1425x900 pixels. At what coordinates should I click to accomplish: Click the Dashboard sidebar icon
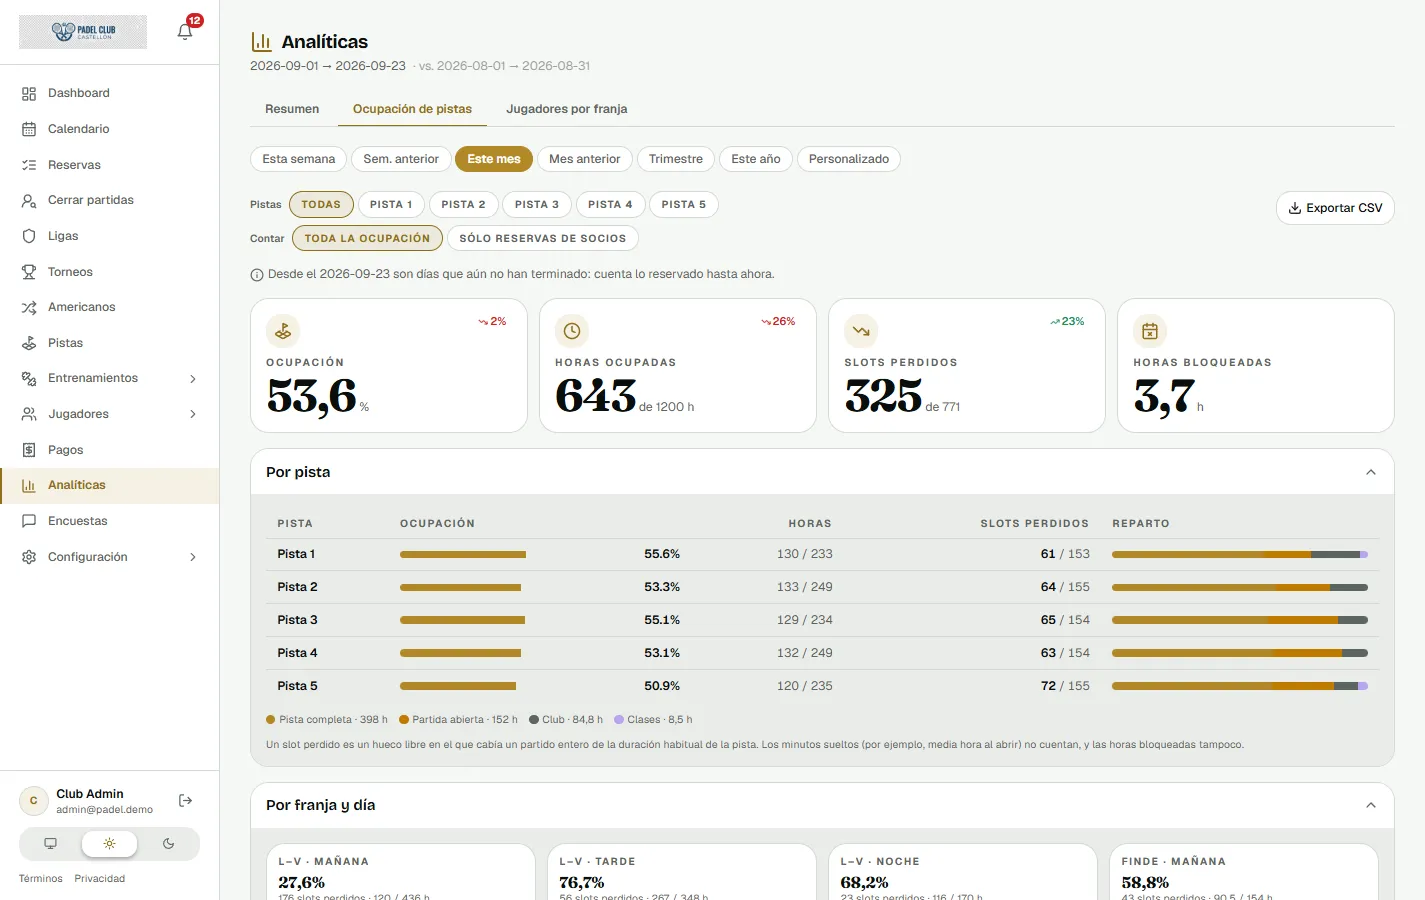click(x=29, y=93)
